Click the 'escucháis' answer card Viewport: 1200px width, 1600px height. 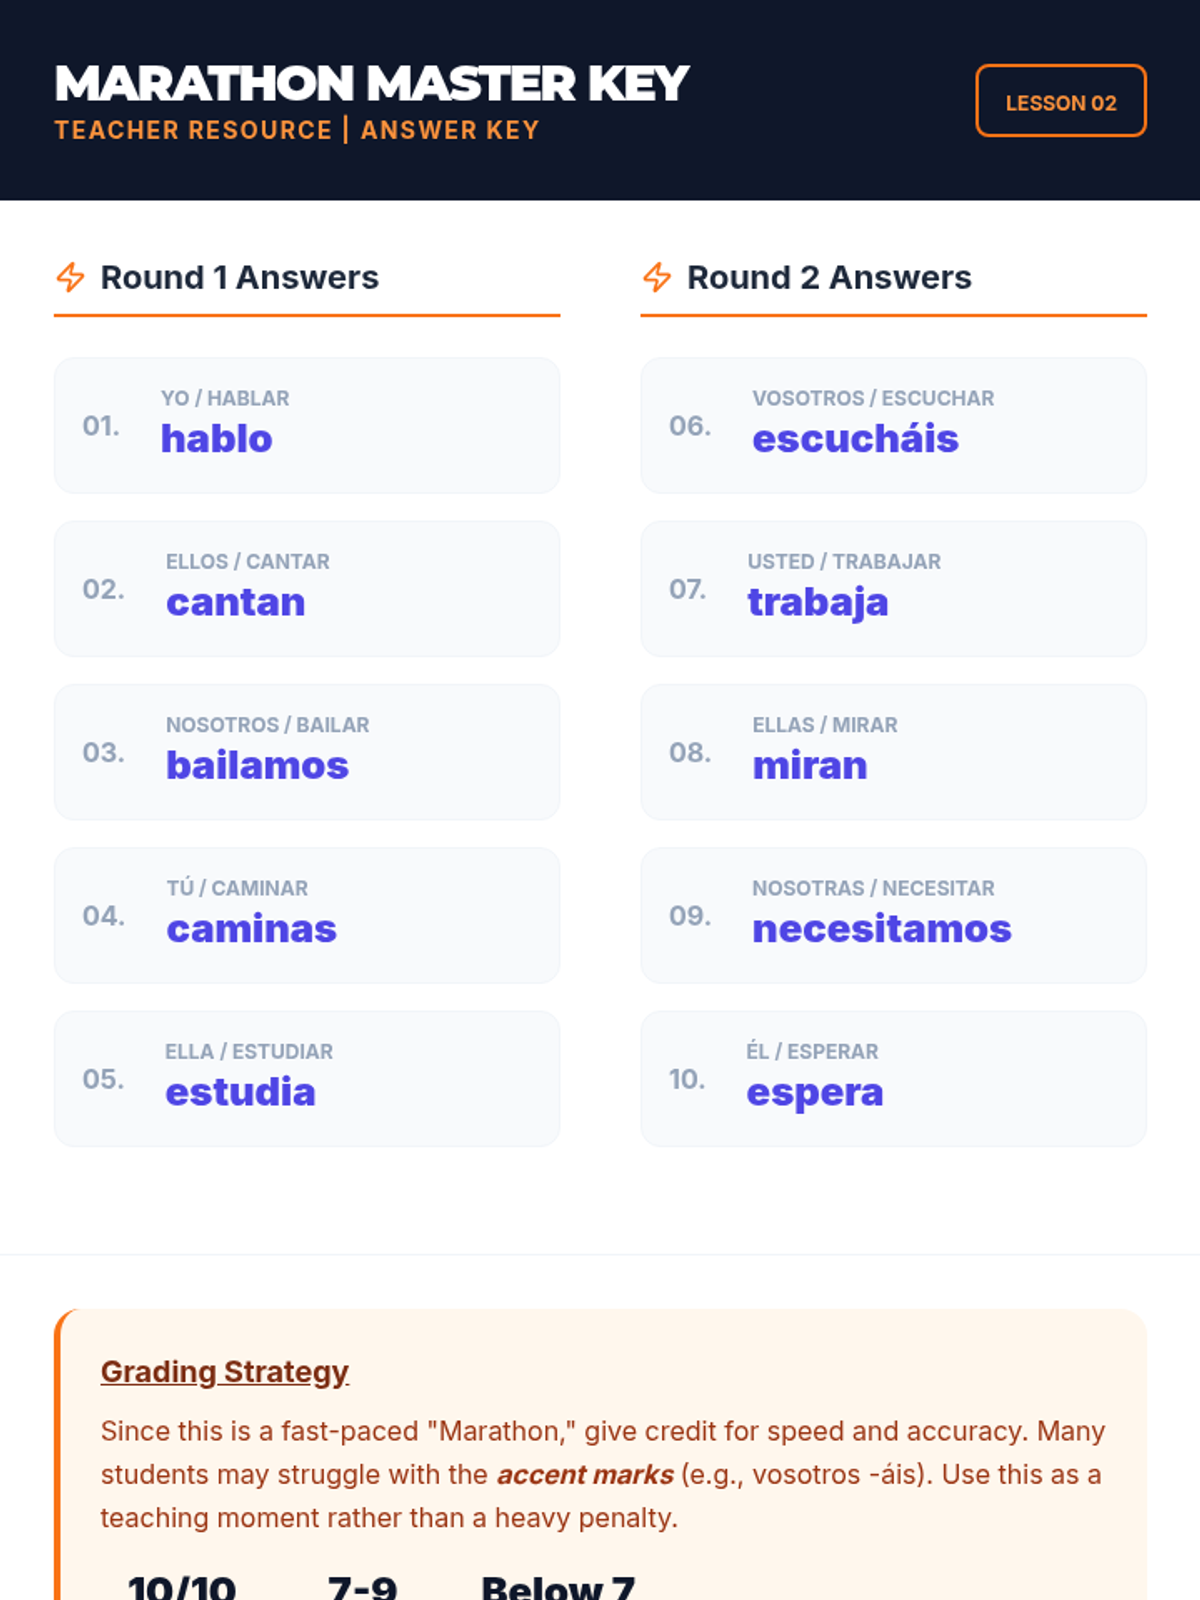(893, 425)
